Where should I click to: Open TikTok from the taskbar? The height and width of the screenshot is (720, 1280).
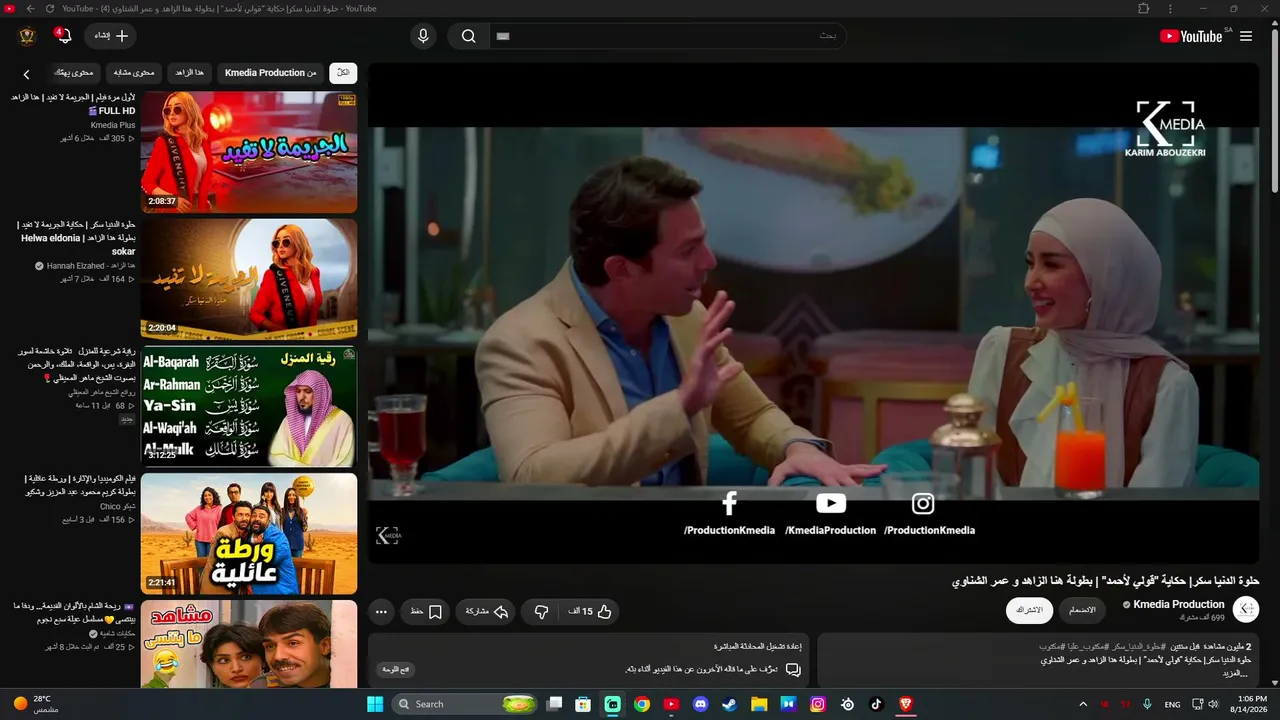876,704
